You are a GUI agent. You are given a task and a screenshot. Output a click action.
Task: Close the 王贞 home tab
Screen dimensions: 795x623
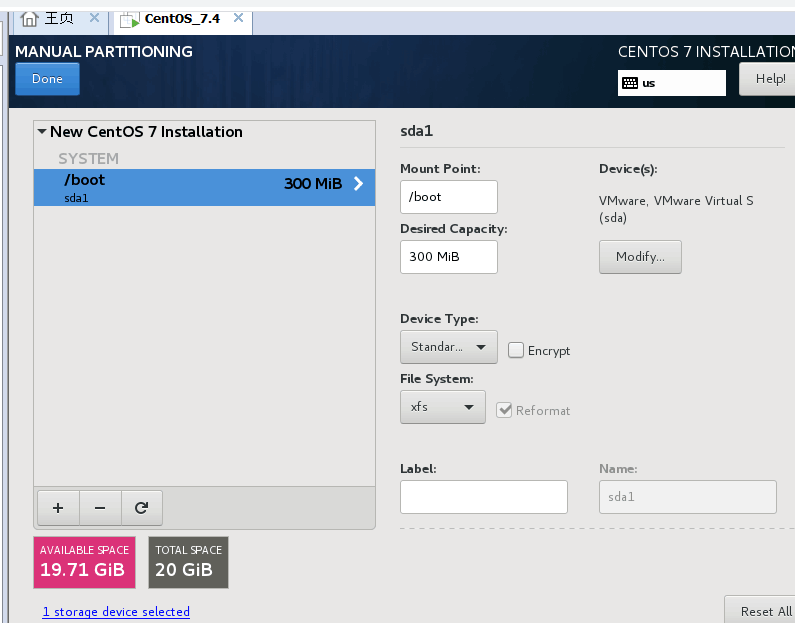pos(94,18)
